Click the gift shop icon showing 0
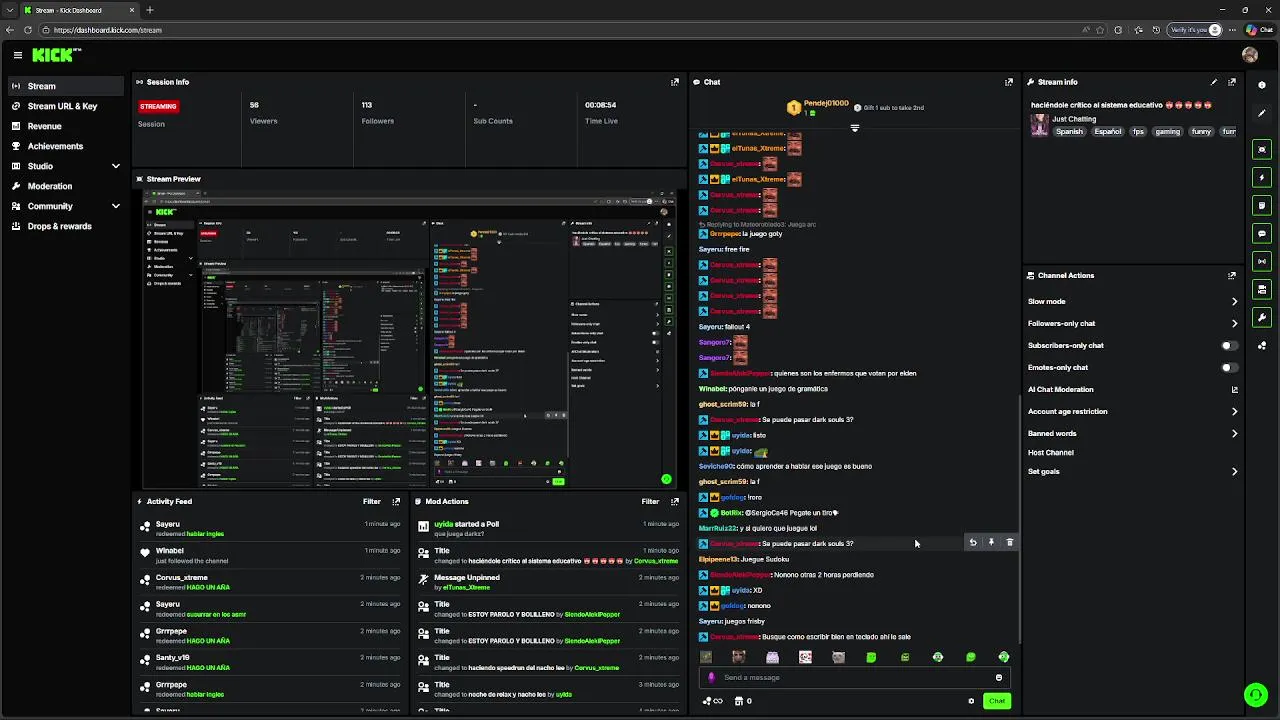Viewport: 1280px width, 720px height. pyautogui.click(x=743, y=701)
